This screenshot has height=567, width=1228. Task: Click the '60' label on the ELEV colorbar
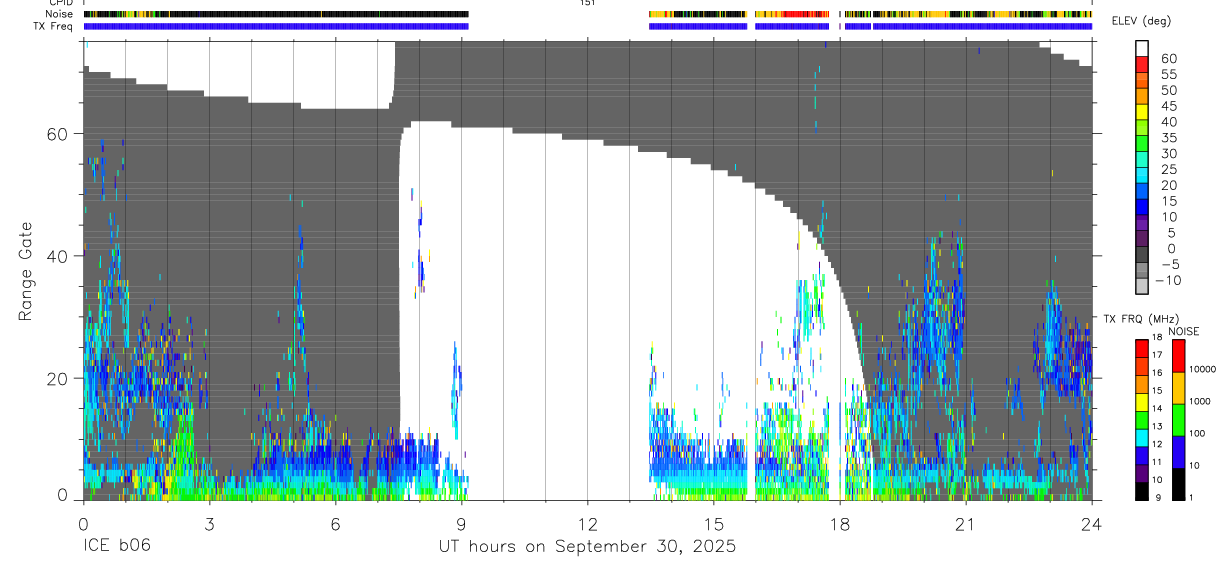point(1168,58)
